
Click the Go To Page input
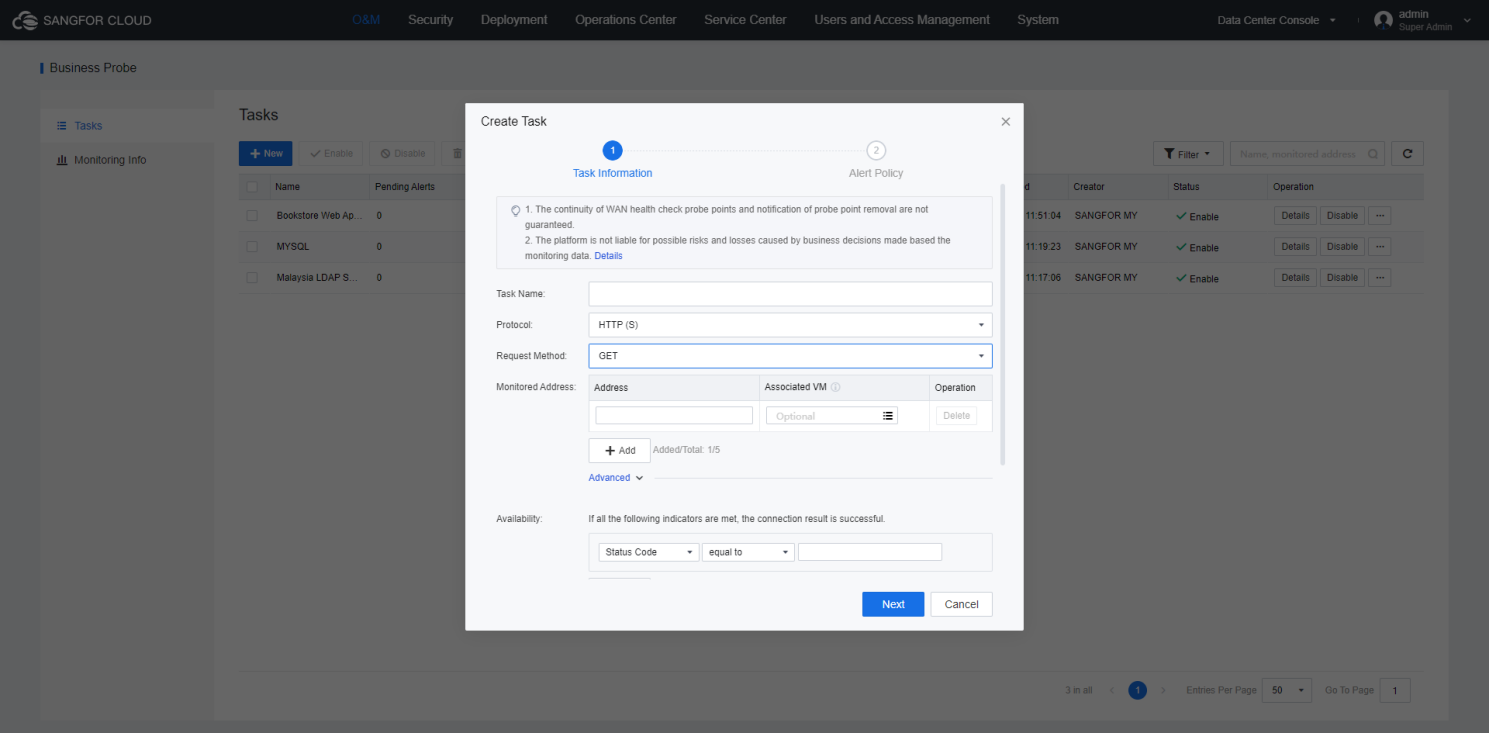tap(1395, 691)
